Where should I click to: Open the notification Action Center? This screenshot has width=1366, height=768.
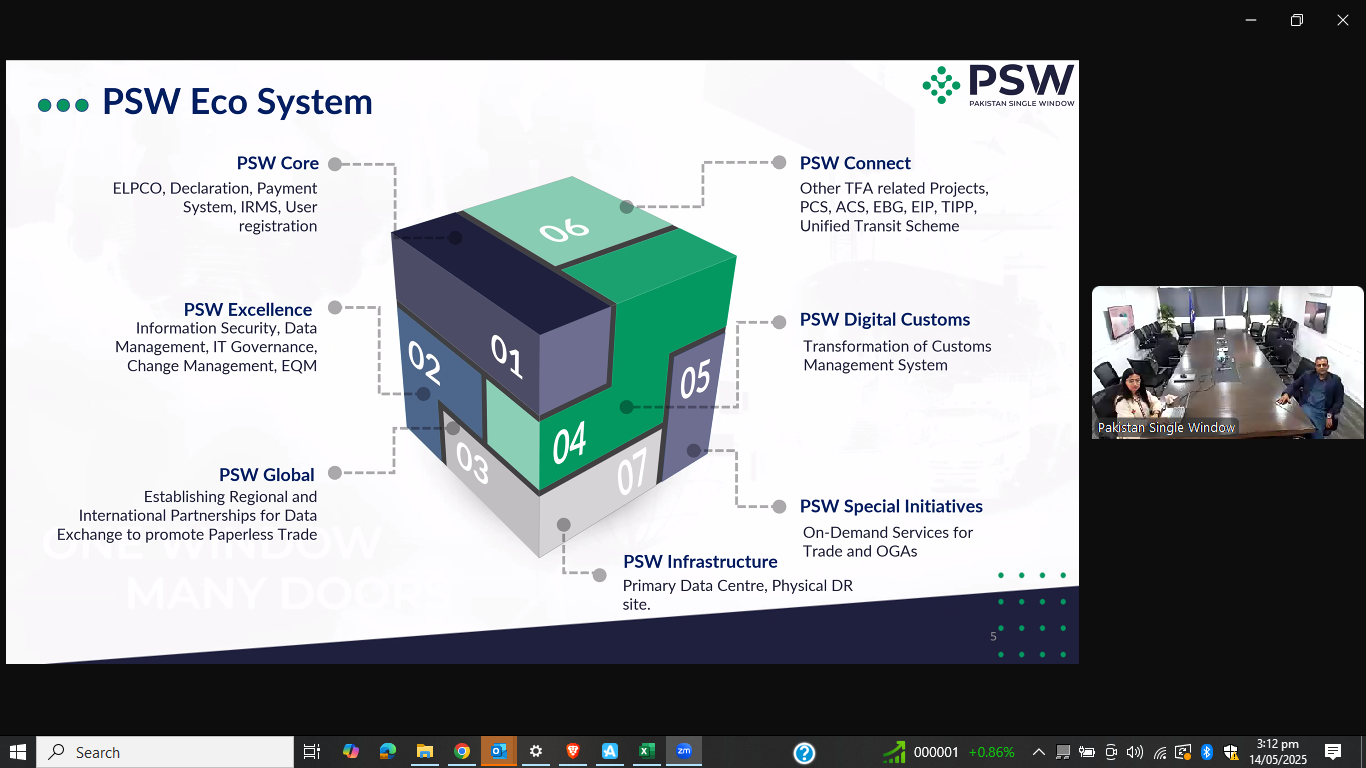pos(1333,752)
